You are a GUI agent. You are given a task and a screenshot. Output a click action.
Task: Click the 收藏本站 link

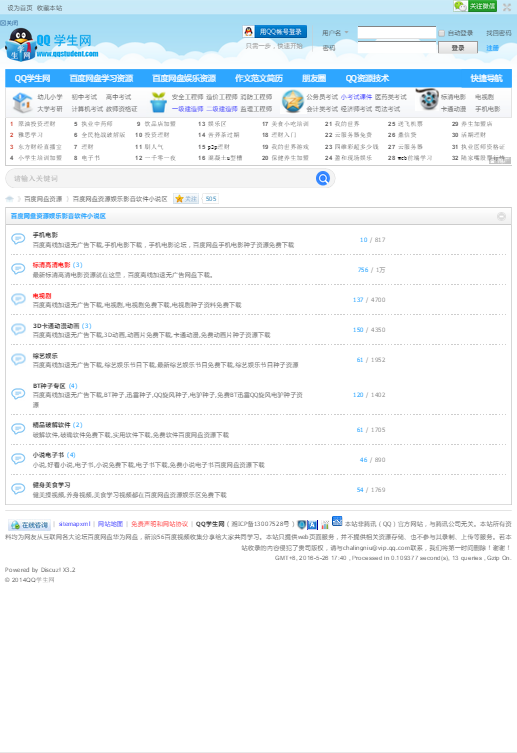tap(49, 8)
